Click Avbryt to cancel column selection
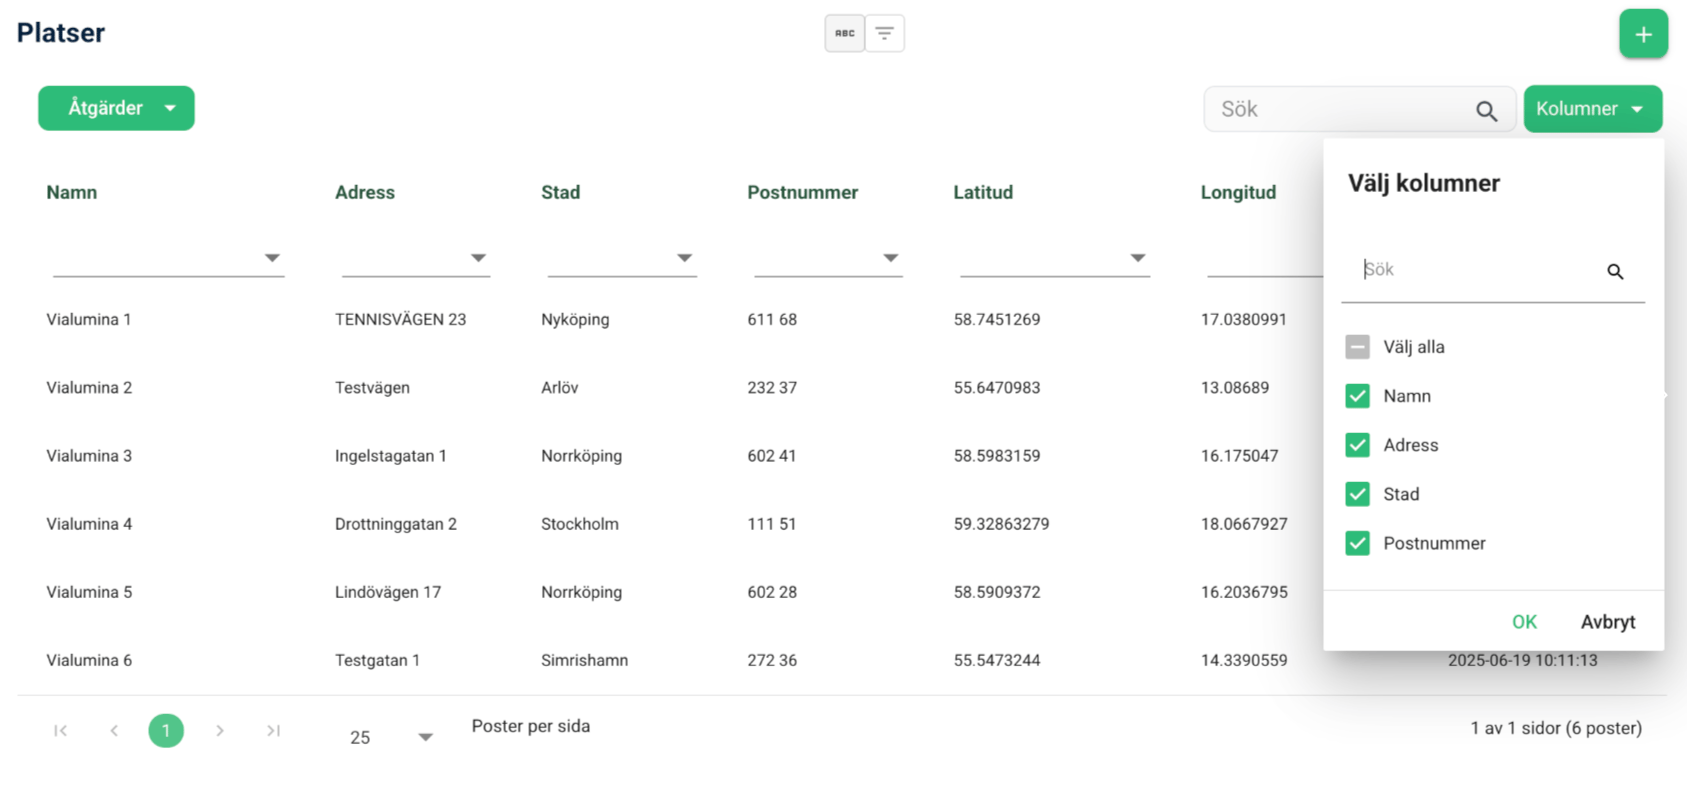1687x791 pixels. 1608,622
